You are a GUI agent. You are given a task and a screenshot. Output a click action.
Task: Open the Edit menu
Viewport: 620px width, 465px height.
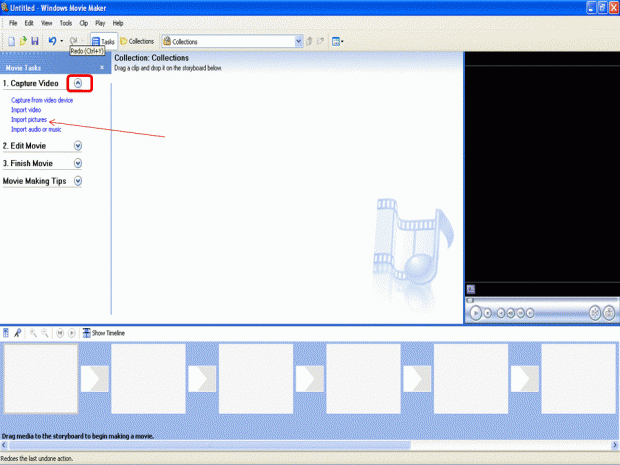(x=29, y=23)
